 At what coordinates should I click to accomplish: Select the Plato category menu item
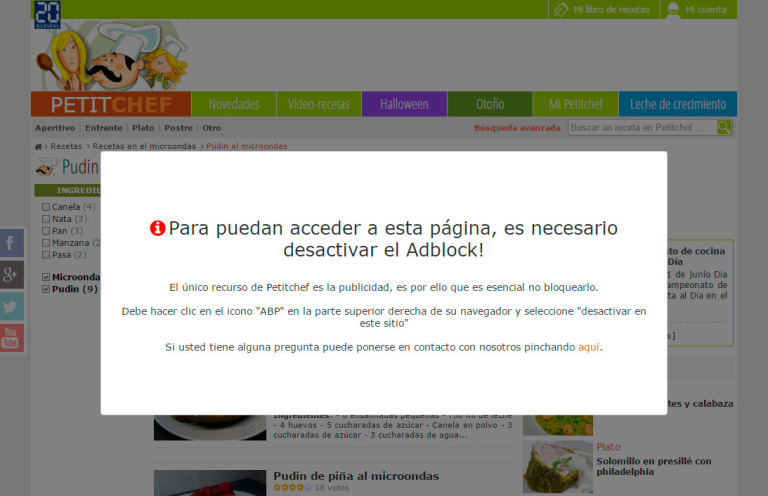click(143, 128)
